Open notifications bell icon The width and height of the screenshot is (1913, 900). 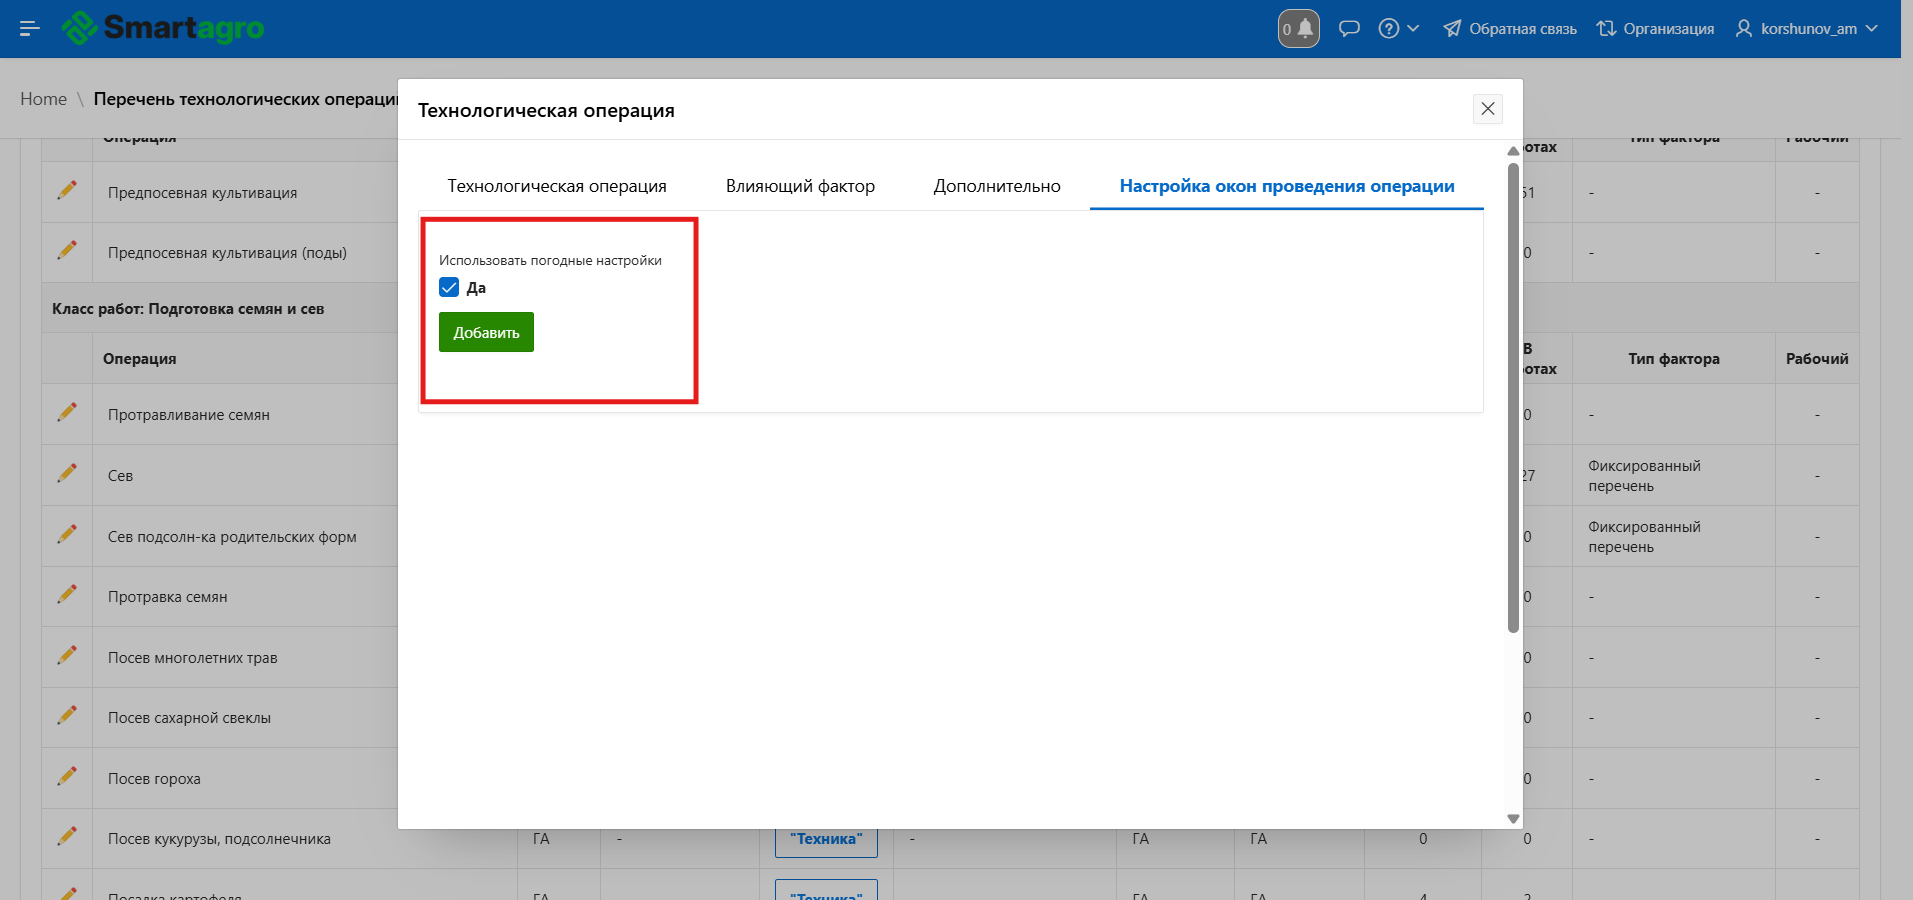tap(1299, 28)
